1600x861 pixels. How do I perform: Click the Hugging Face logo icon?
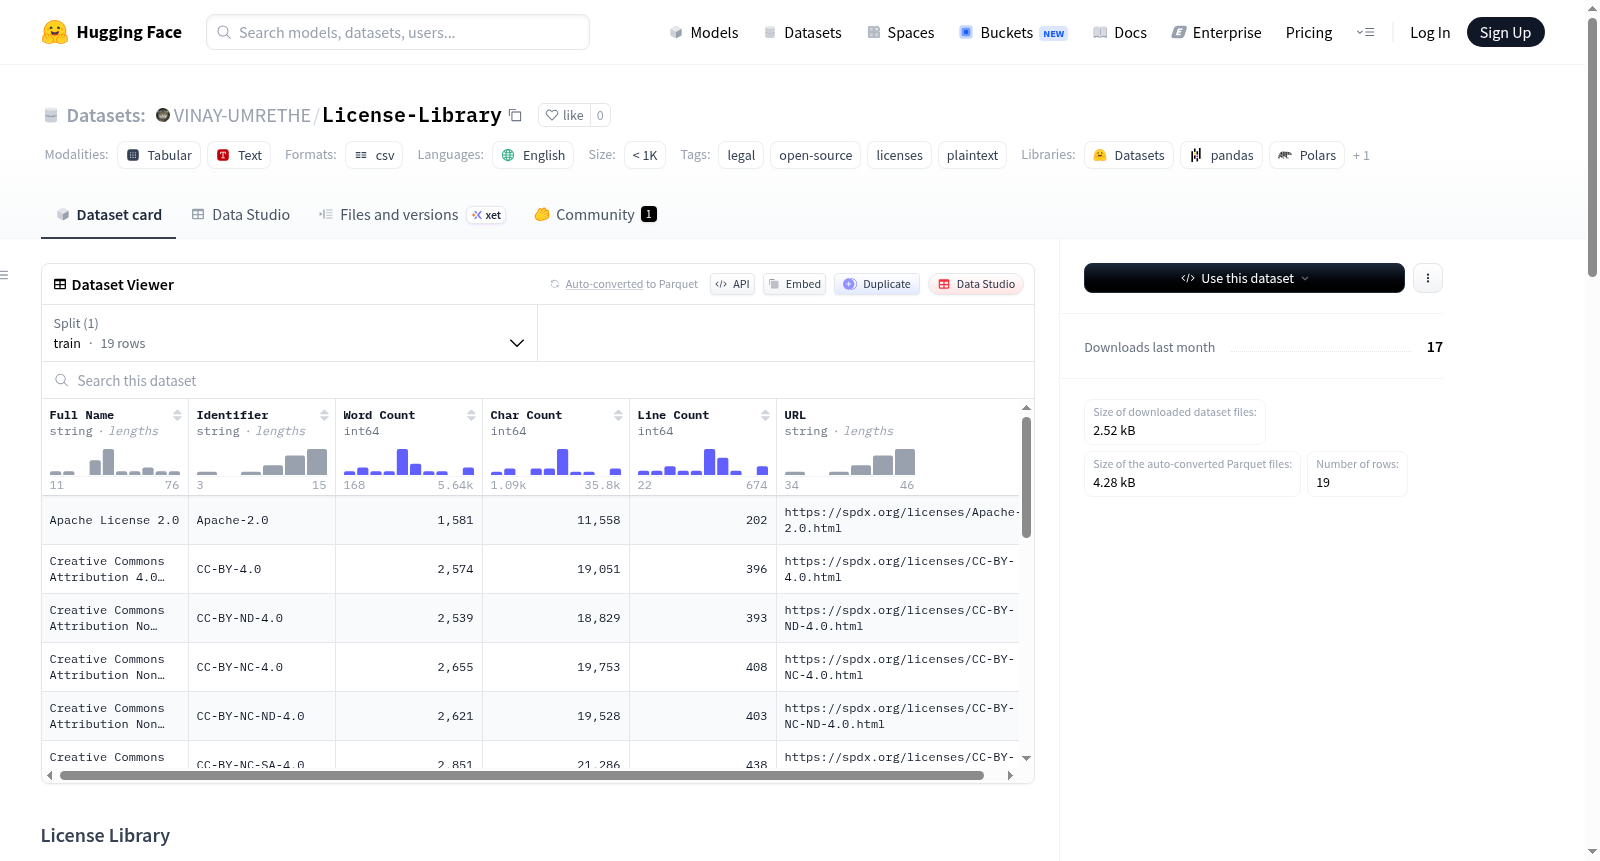click(55, 32)
